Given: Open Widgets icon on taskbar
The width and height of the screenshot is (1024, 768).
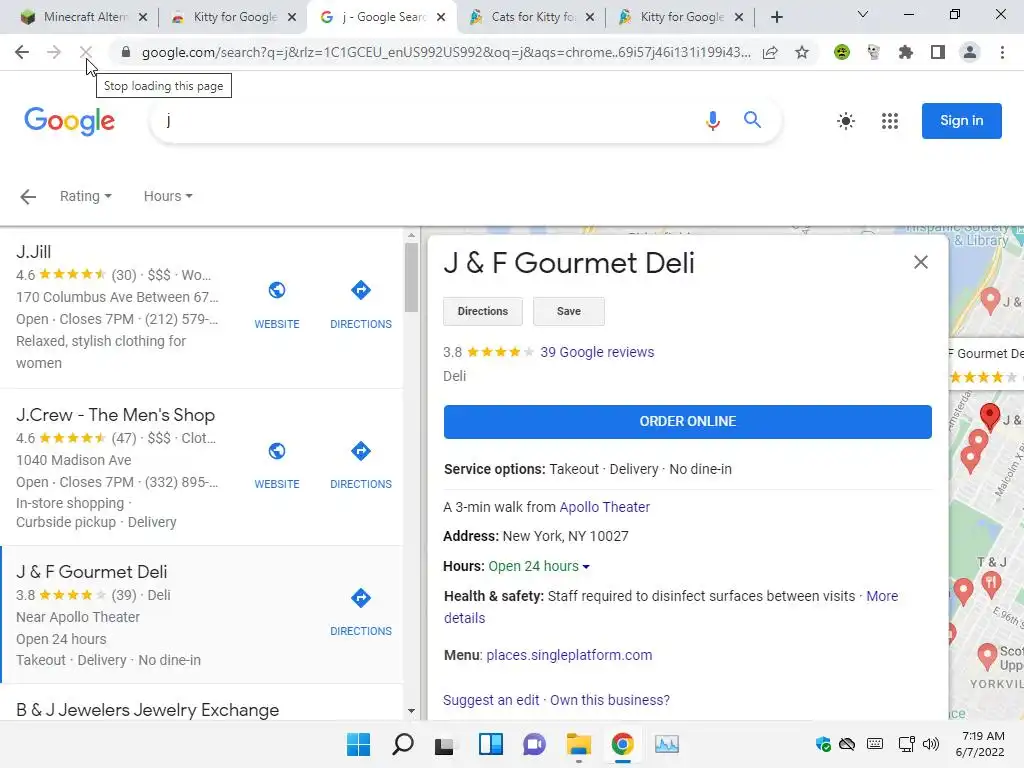Looking at the screenshot, I should pyautogui.click(x=490, y=744).
